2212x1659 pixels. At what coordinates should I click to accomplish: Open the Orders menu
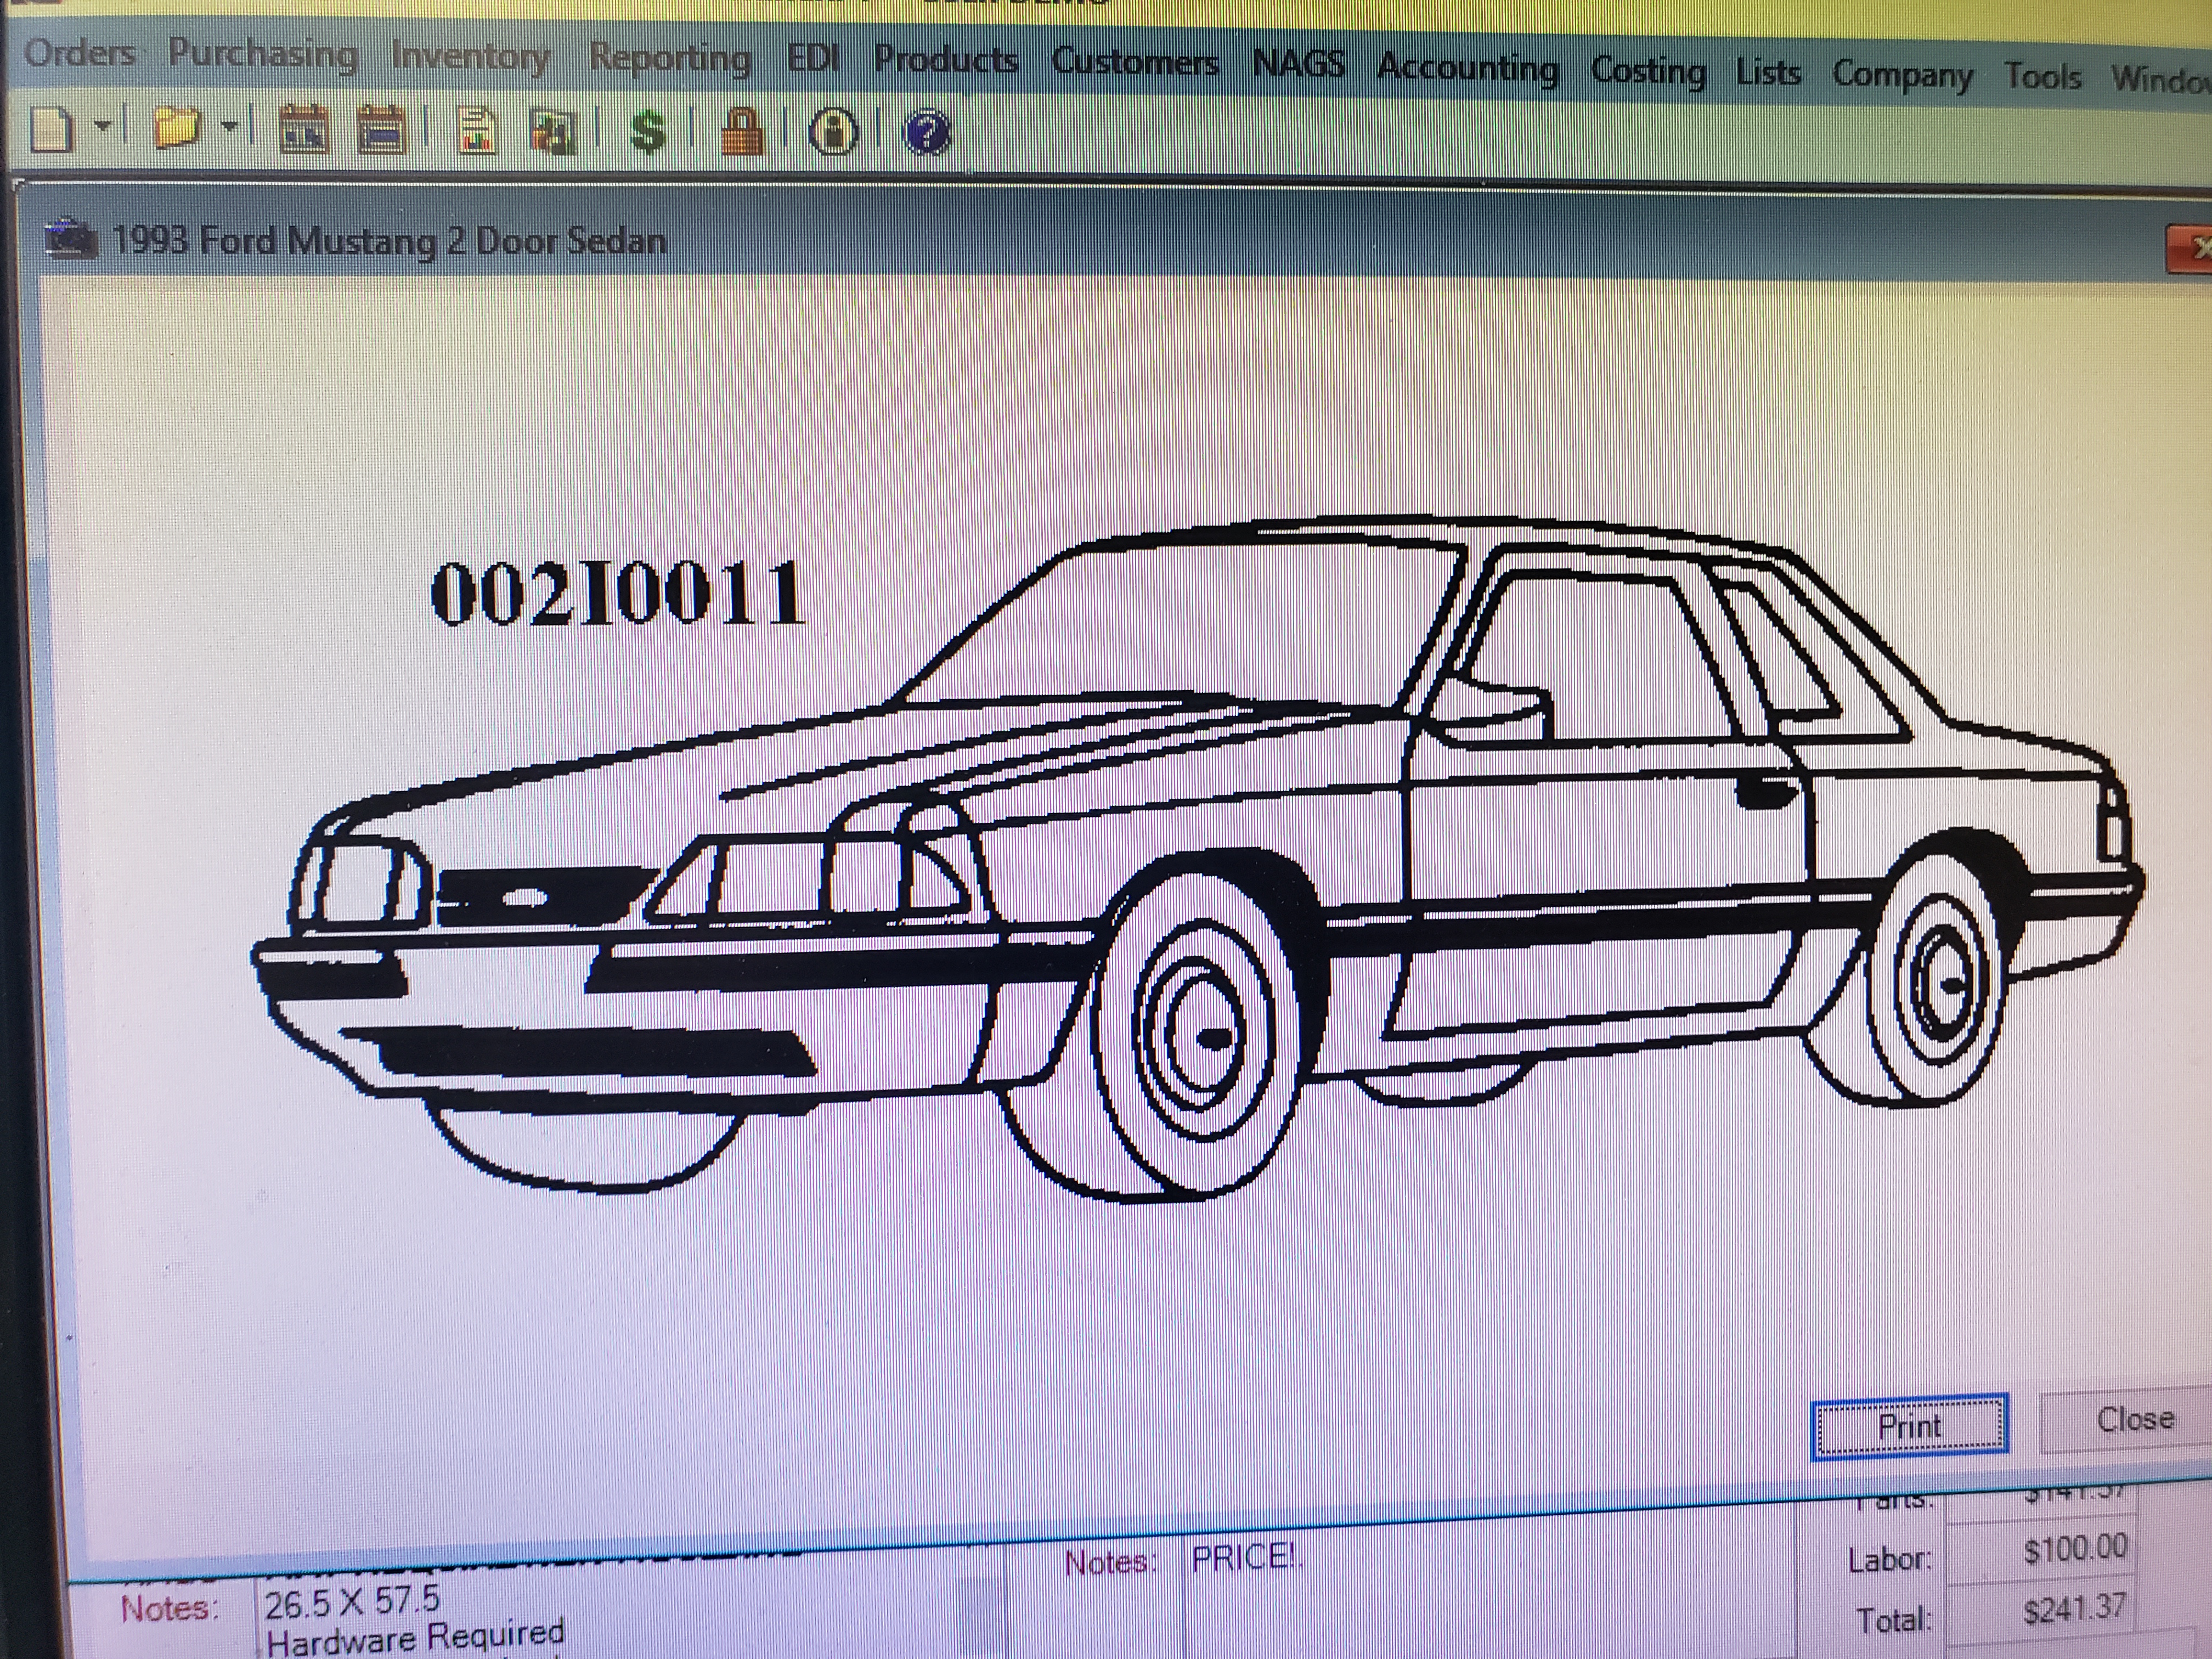79,52
